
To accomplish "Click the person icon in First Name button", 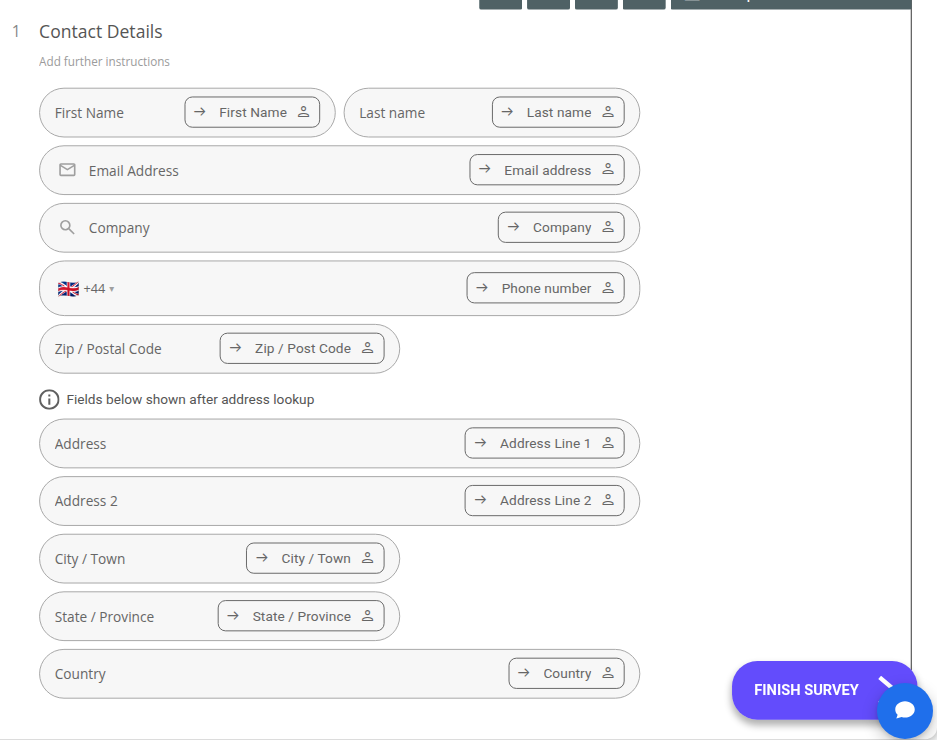I will (x=304, y=112).
